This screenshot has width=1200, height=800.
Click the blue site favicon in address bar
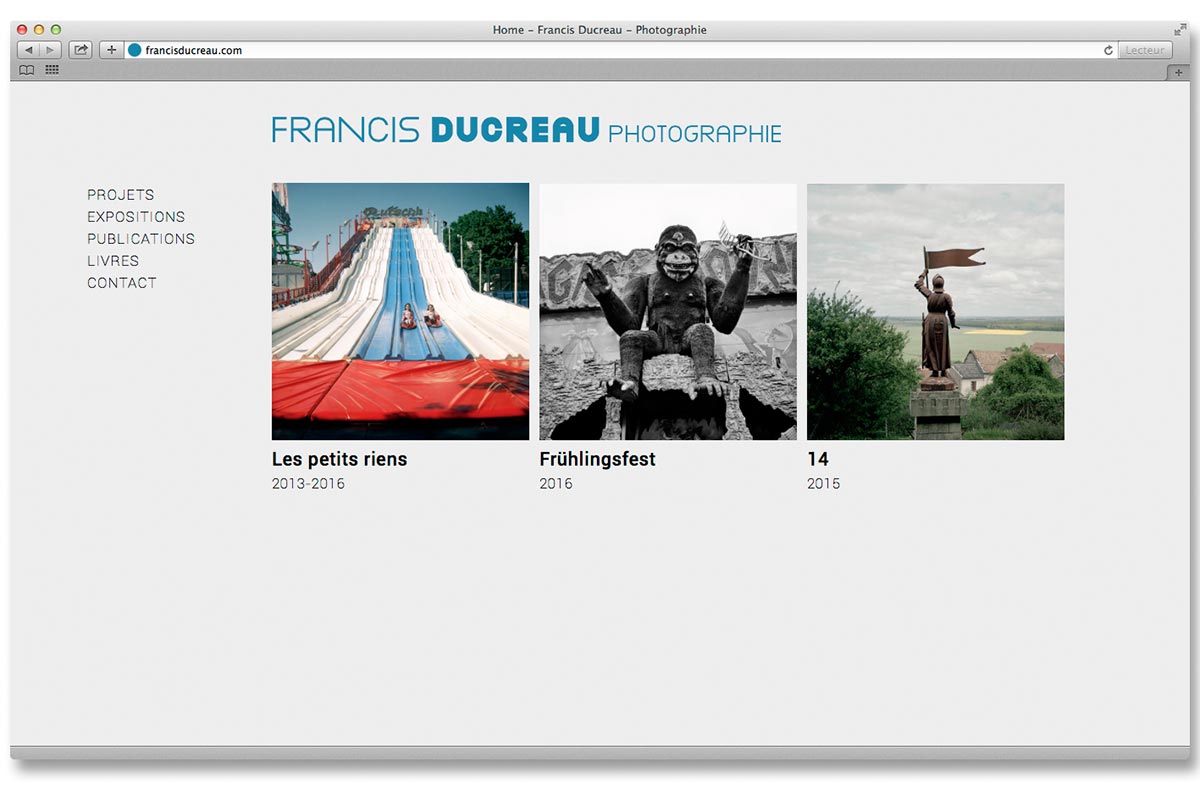point(135,50)
